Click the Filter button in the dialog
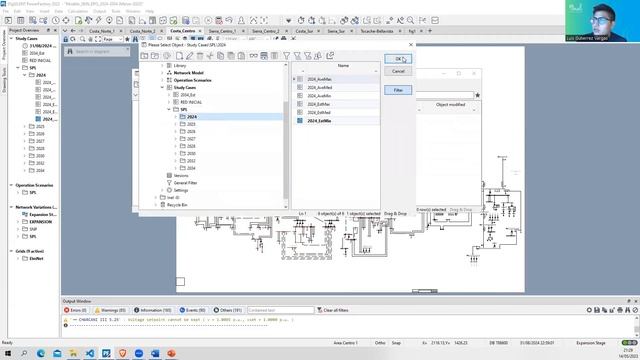The image size is (640, 360). coord(398,90)
